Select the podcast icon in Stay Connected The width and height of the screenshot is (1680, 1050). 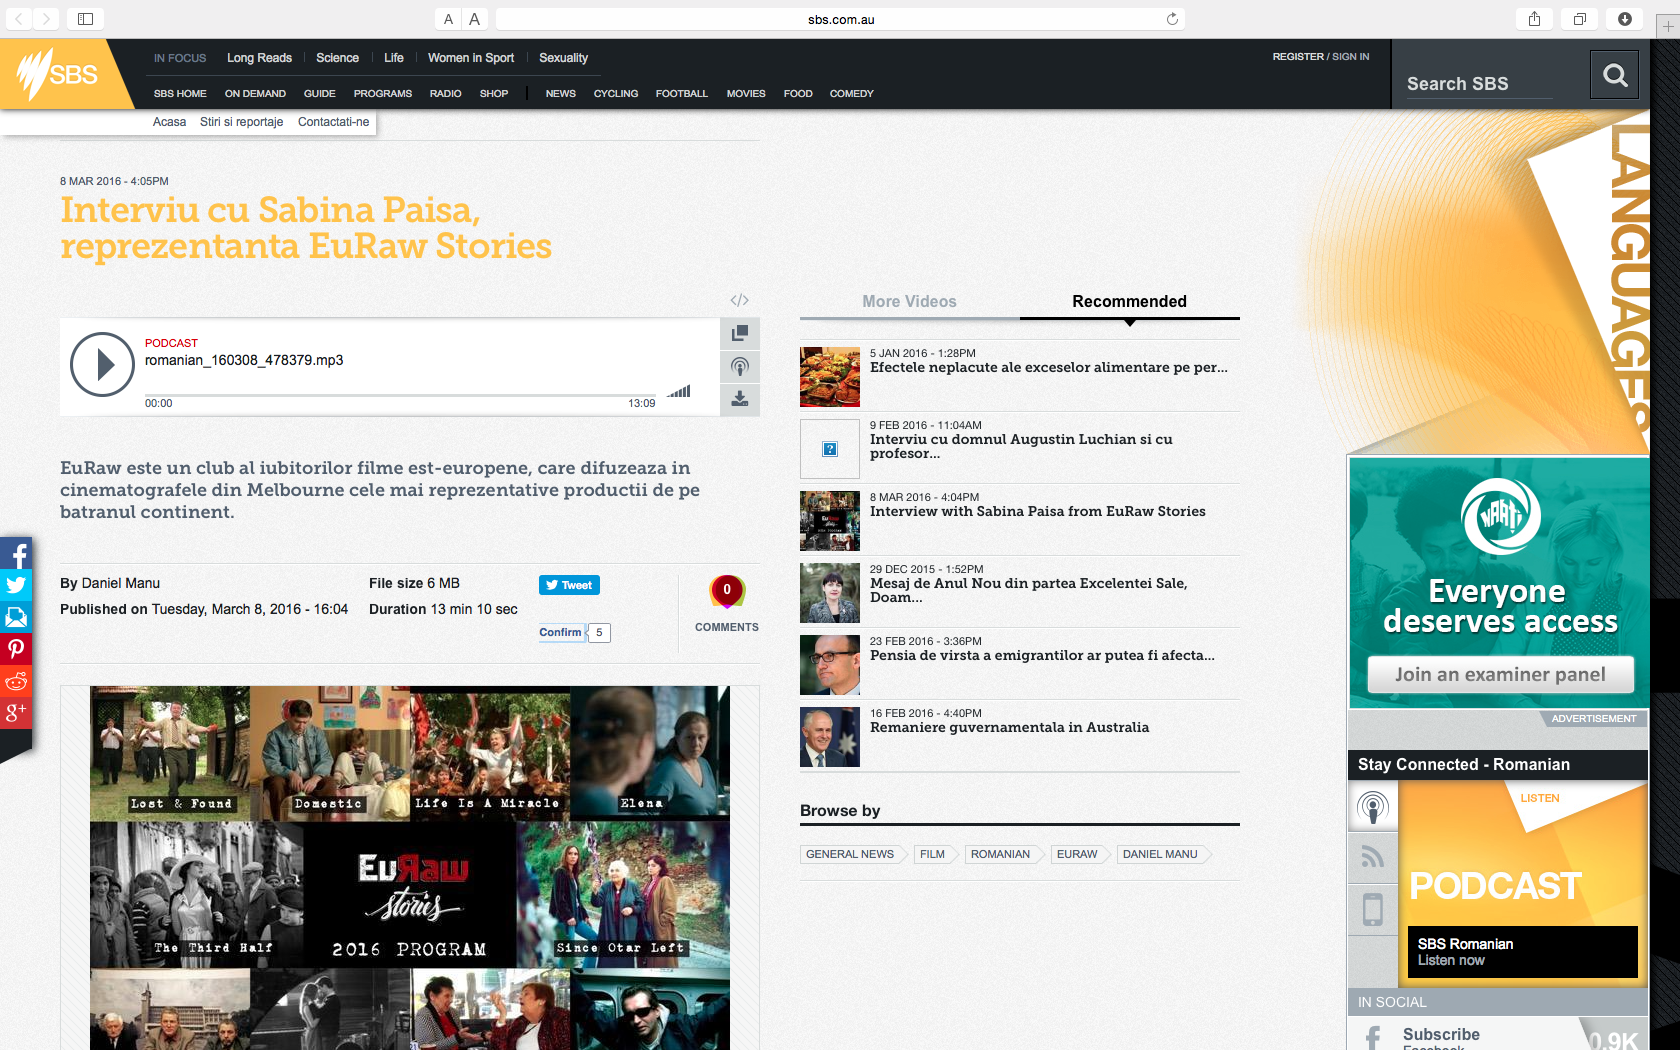1373,806
